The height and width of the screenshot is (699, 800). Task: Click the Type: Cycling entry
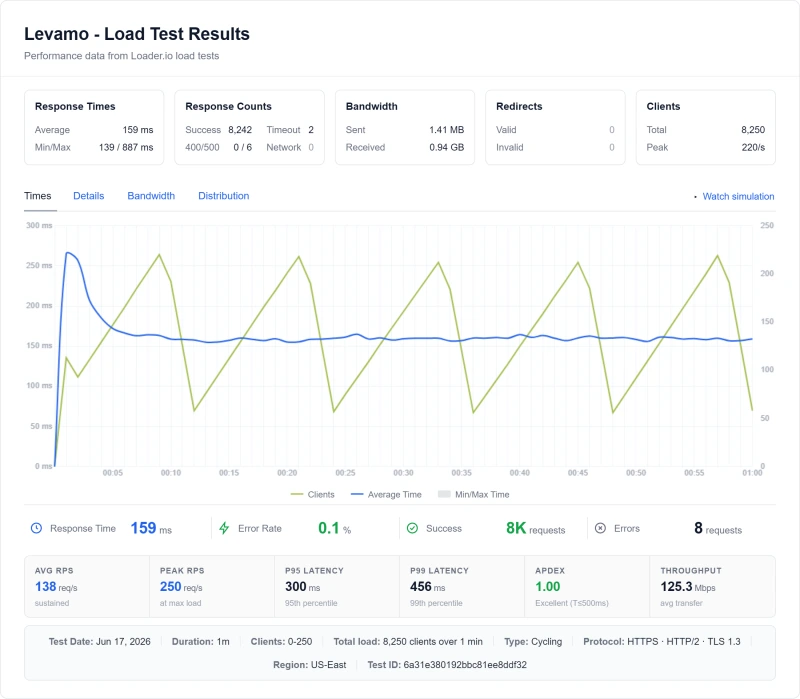[533, 641]
